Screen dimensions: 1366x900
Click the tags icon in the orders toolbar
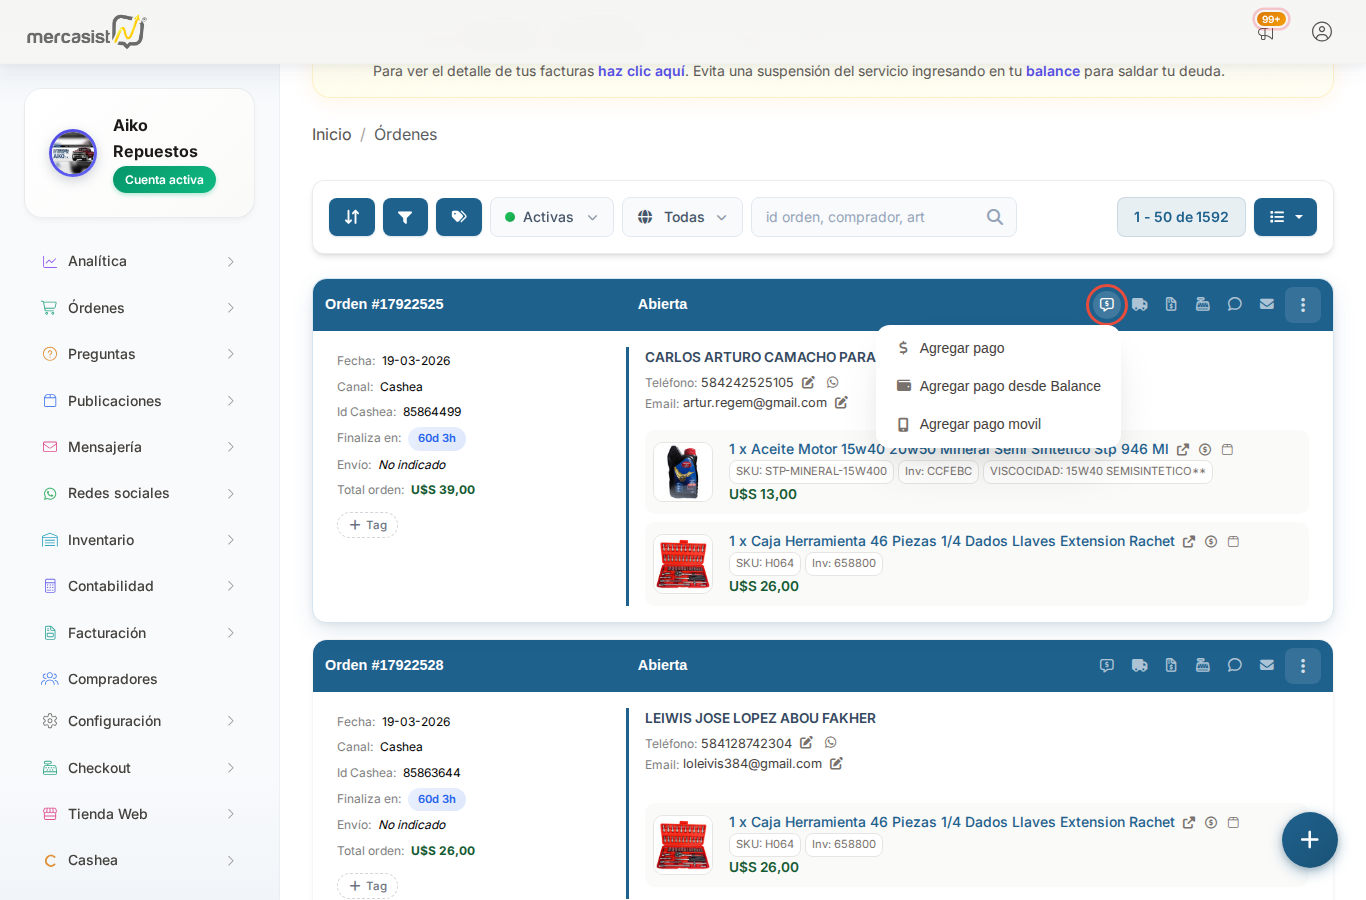458,217
